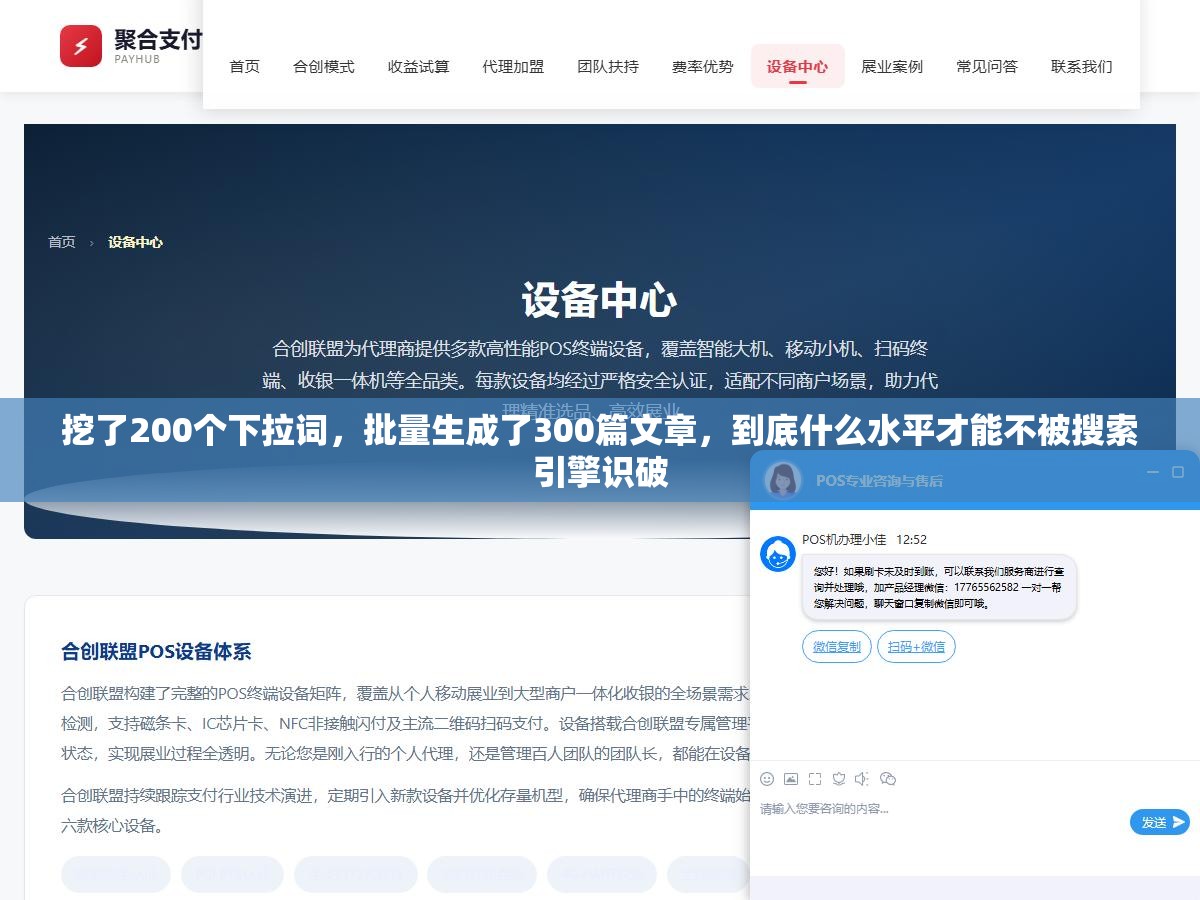Click the chat header consultant avatar
Viewport: 1200px width, 900px height.
coord(783,479)
